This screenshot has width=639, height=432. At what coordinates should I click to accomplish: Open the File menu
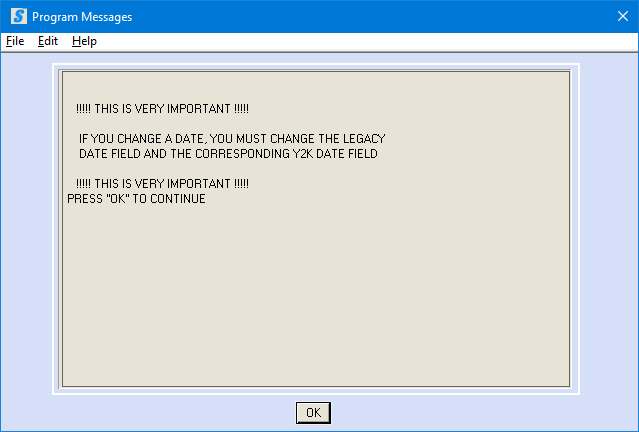15,41
